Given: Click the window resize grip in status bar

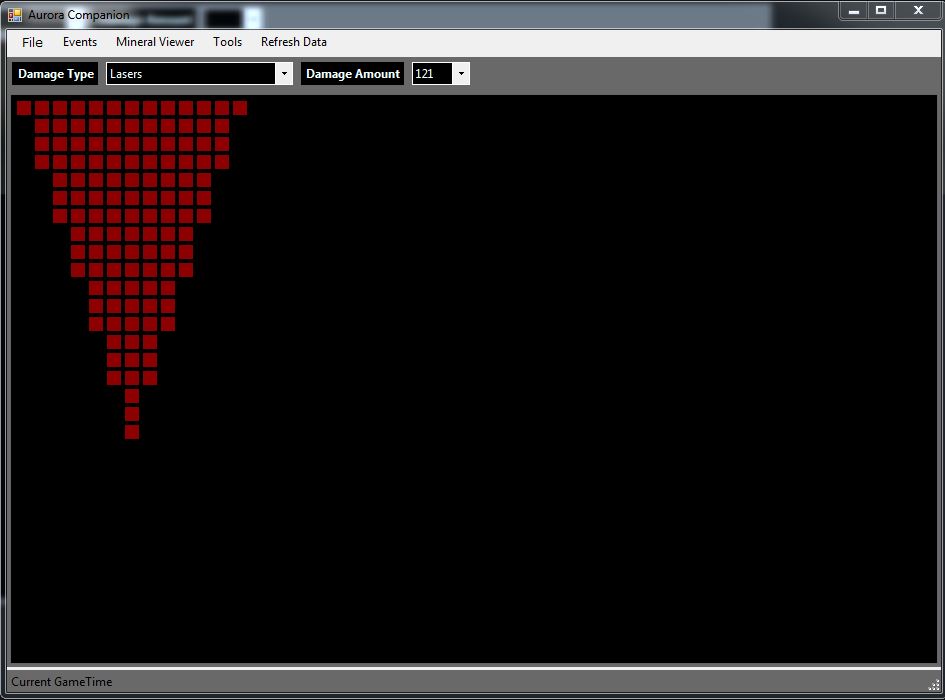Looking at the screenshot, I should [x=934, y=685].
